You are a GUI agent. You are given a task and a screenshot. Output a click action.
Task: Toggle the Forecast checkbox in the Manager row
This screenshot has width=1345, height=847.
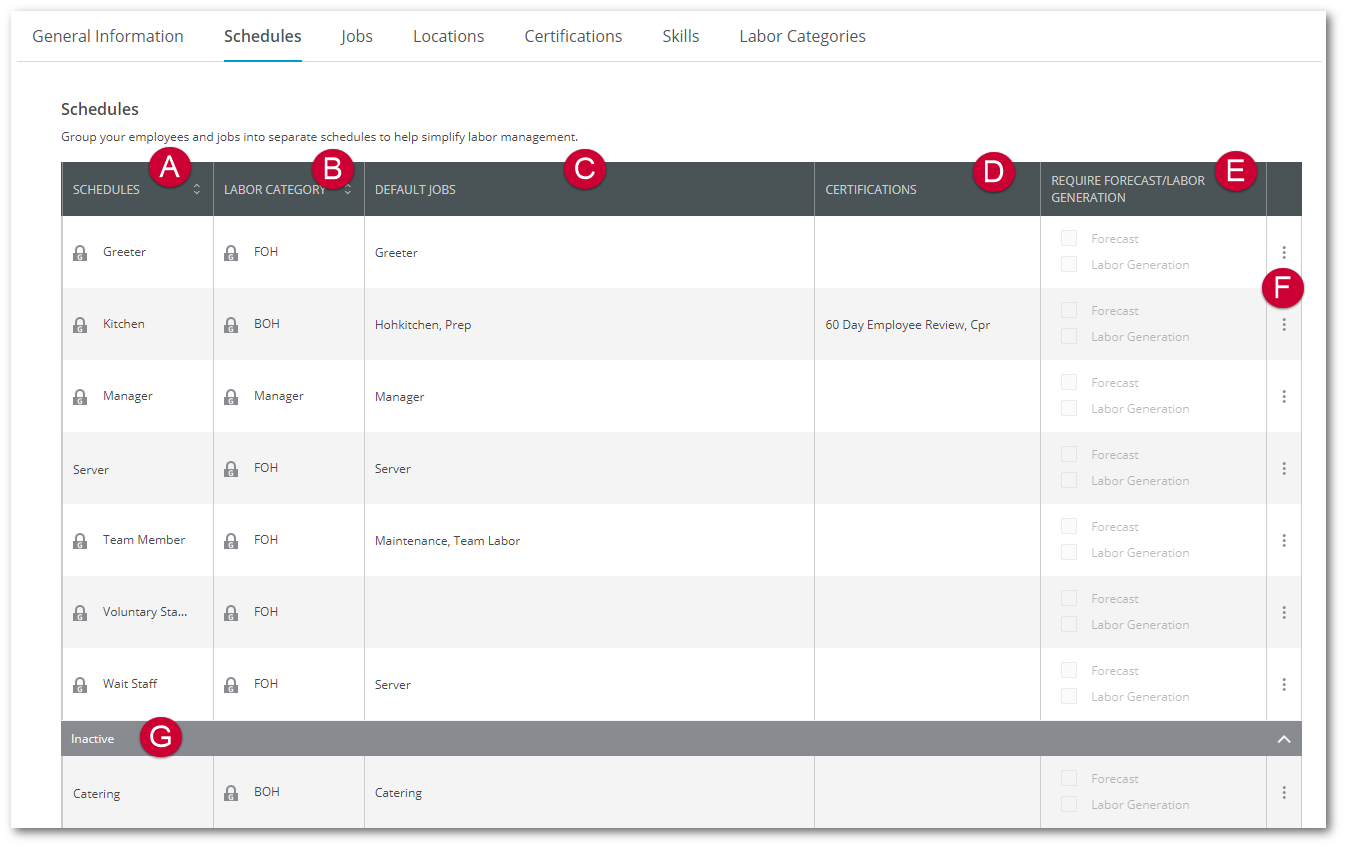click(x=1069, y=382)
